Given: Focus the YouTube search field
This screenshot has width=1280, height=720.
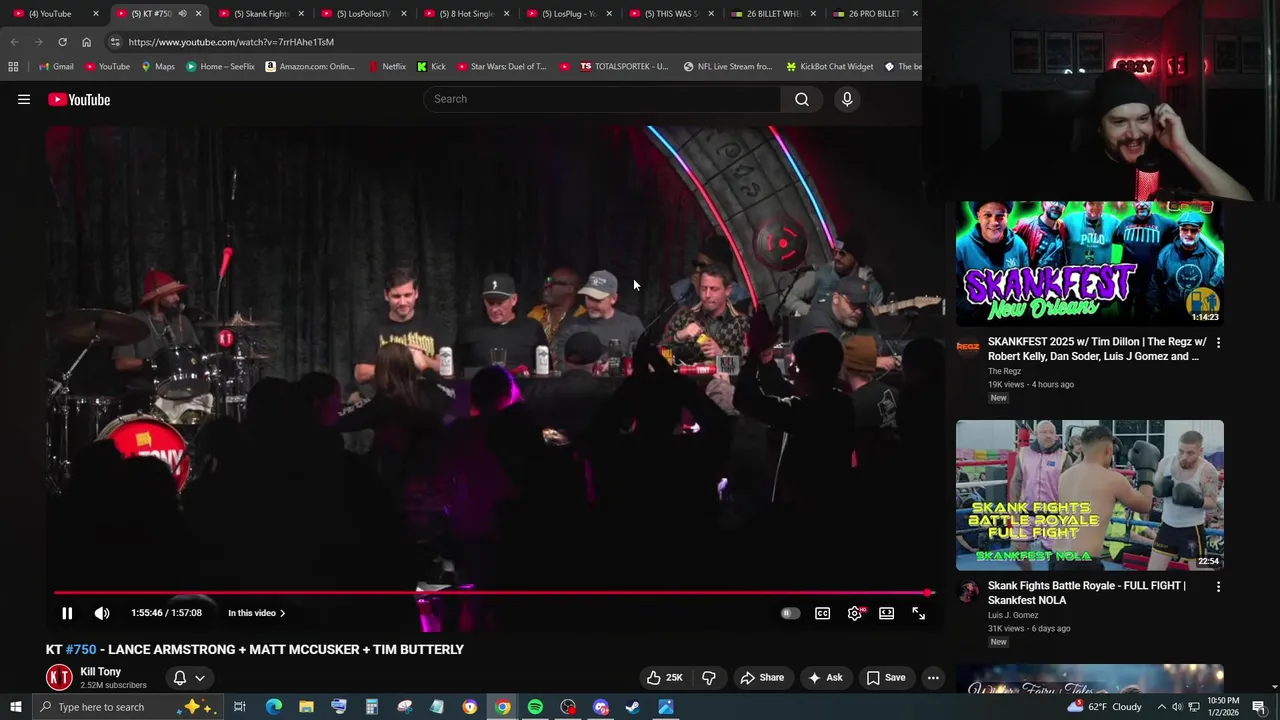Looking at the screenshot, I should click(602, 99).
